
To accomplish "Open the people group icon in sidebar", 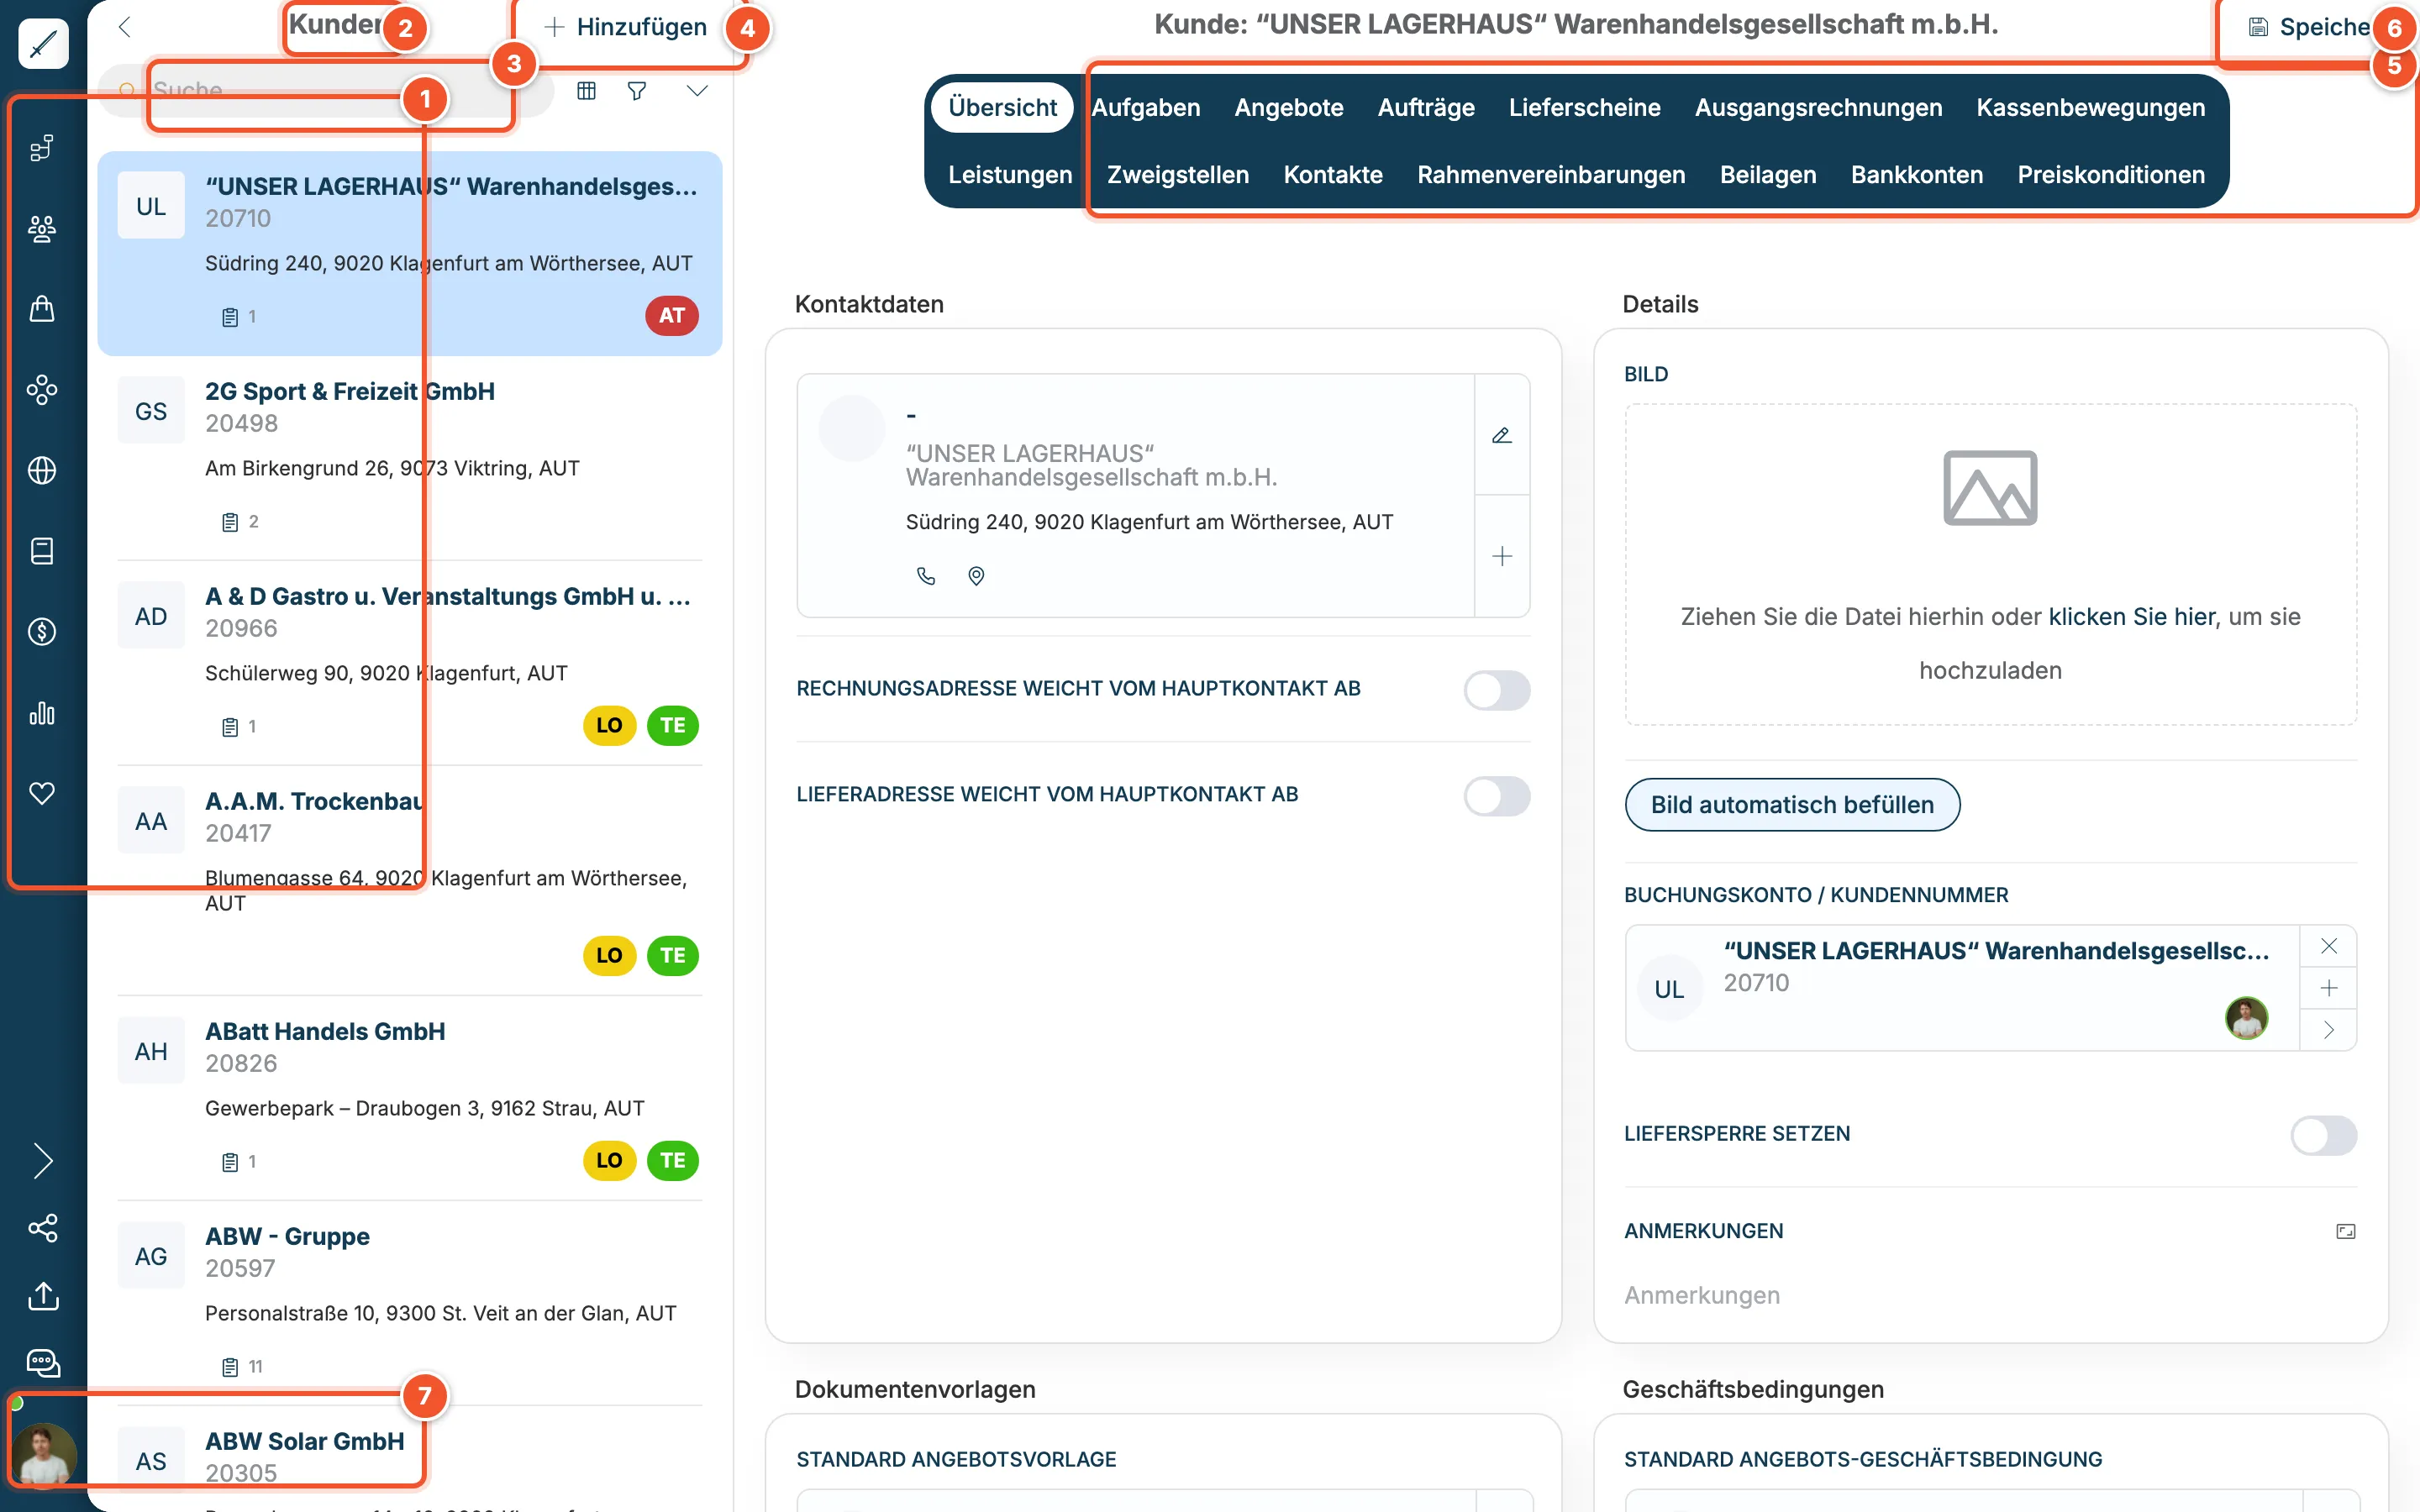I will coord(42,229).
